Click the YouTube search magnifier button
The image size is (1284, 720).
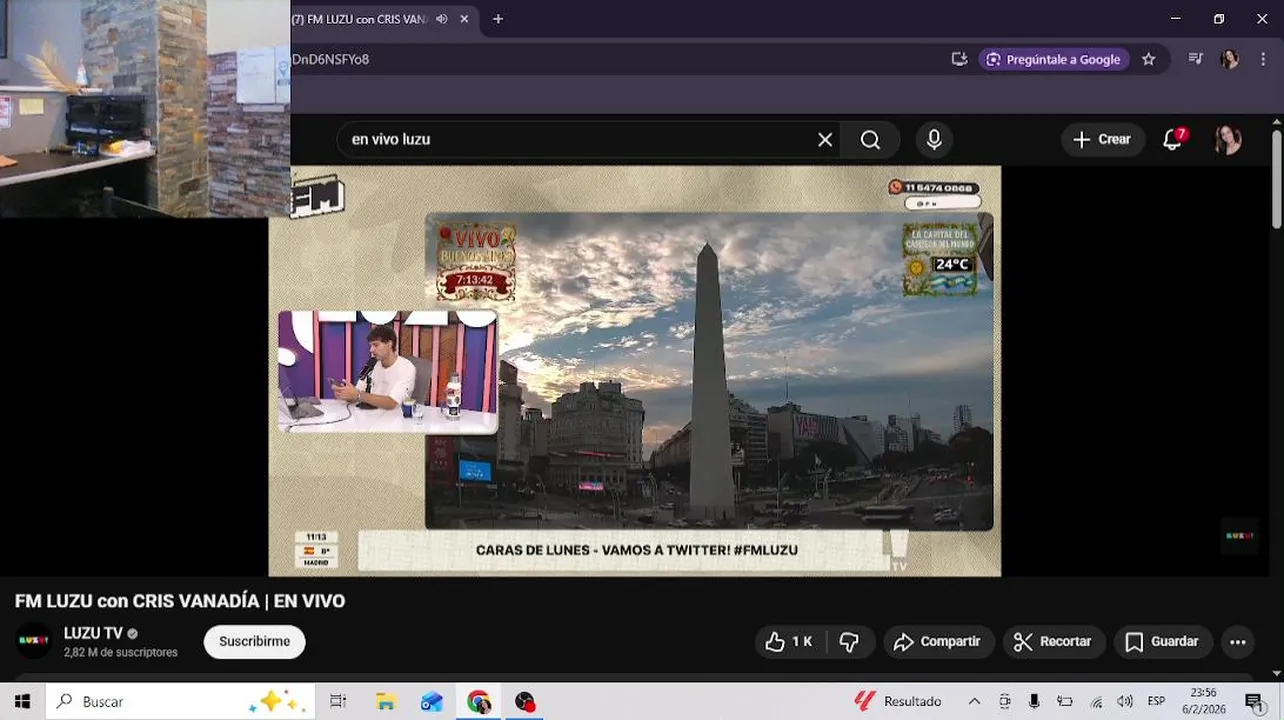pyautogui.click(x=870, y=140)
